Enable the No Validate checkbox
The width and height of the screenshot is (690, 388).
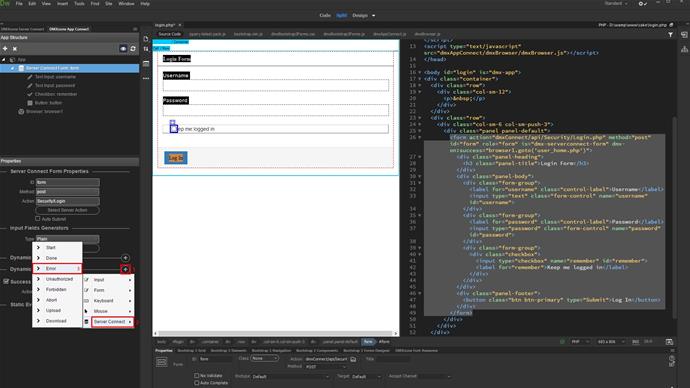tap(197, 376)
